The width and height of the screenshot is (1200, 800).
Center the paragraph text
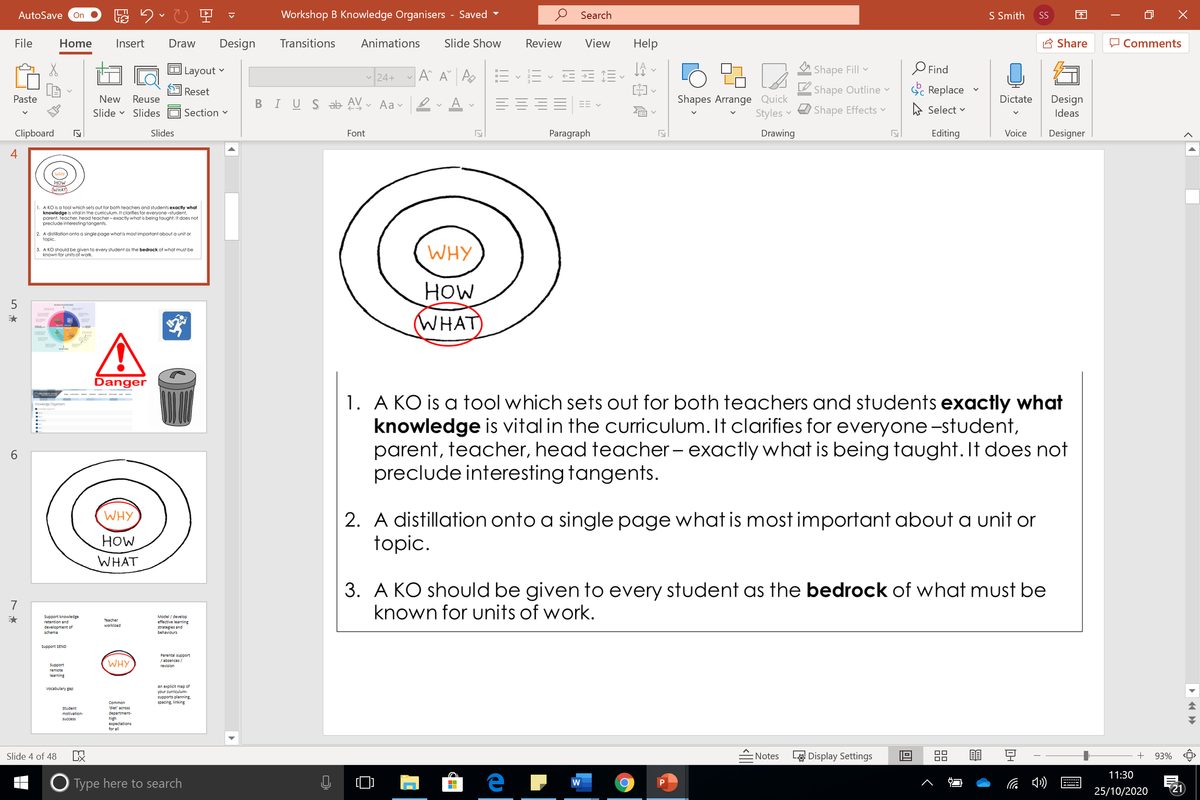(x=523, y=105)
